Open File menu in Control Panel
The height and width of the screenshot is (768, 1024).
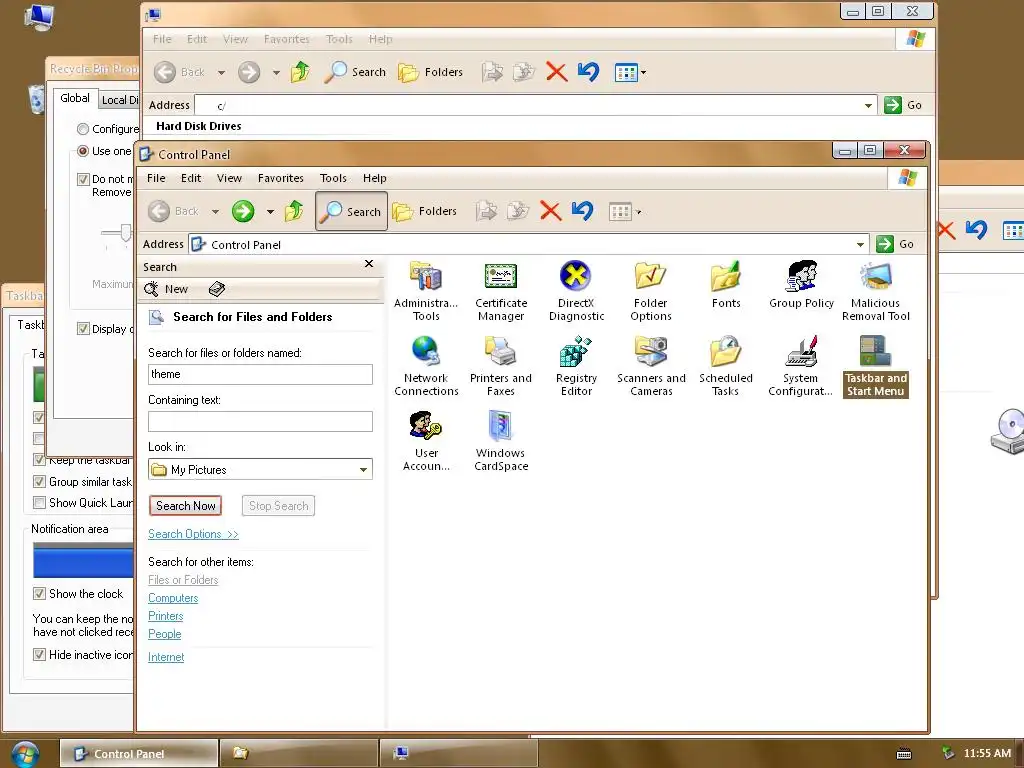(x=156, y=178)
